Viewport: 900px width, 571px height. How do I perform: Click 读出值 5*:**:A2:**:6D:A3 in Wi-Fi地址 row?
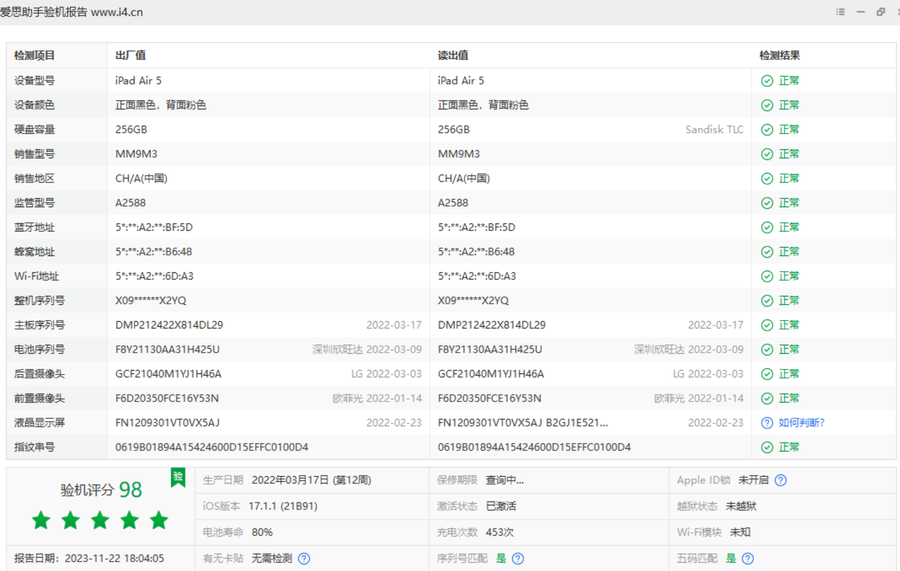[x=476, y=276]
